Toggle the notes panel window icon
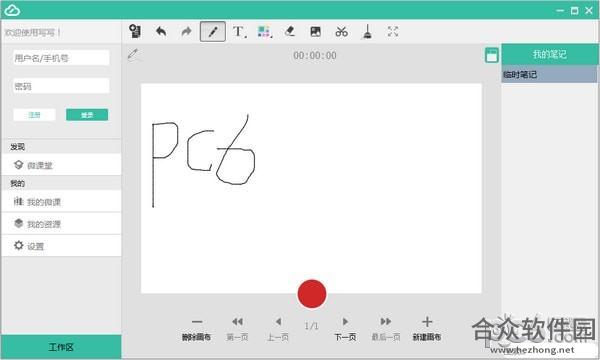This screenshot has width=600, height=360. [x=491, y=55]
